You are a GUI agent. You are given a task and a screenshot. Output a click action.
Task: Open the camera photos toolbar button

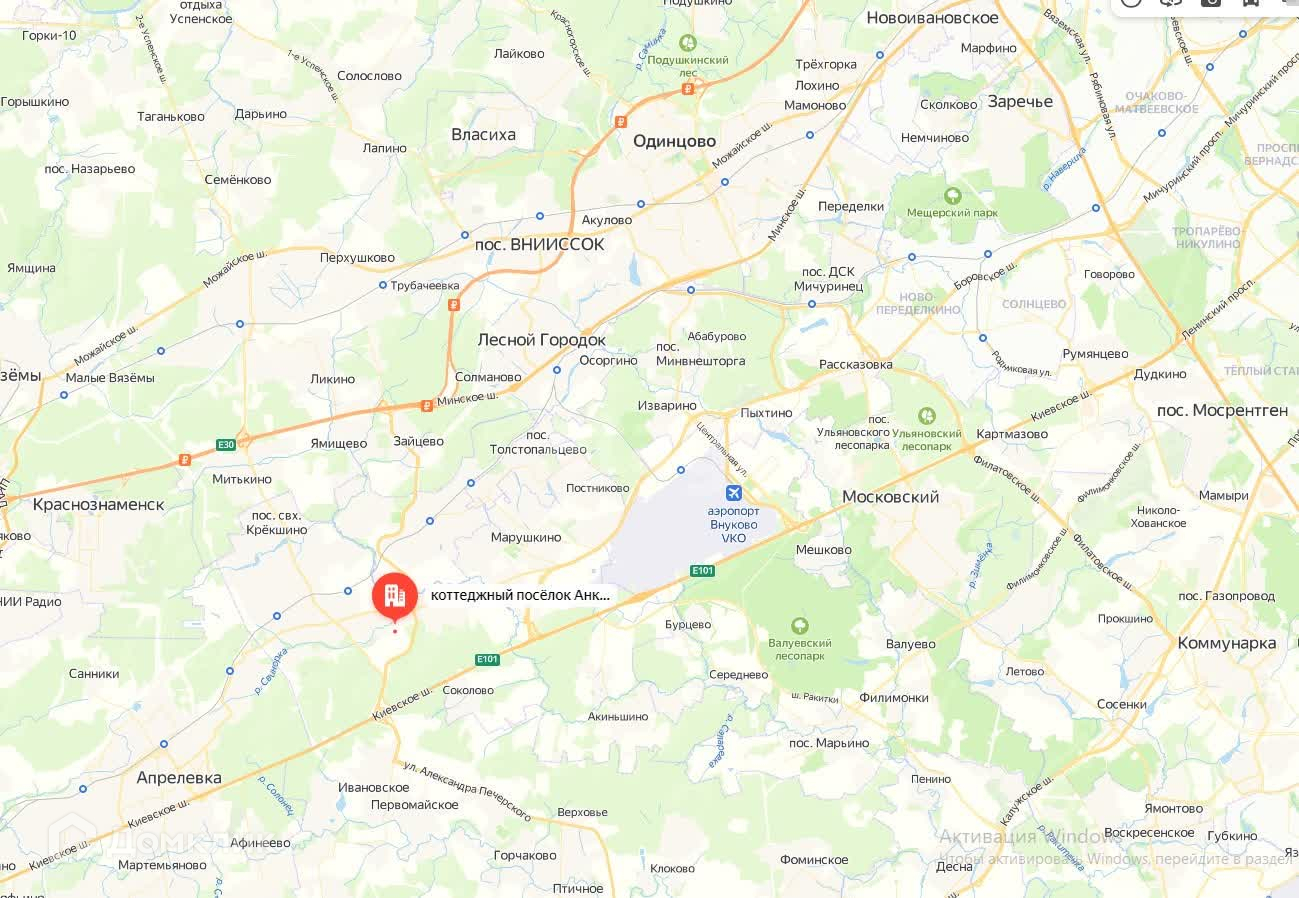(1210, 3)
